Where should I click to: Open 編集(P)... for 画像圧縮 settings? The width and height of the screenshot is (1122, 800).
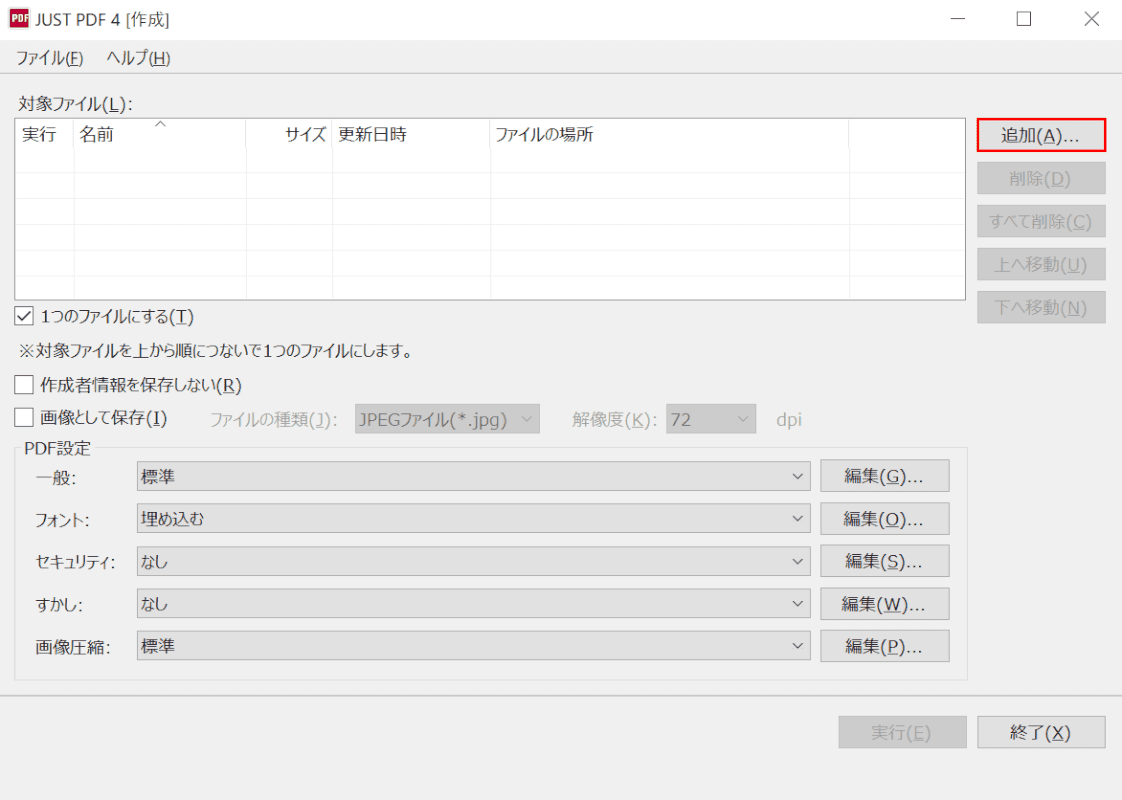point(884,646)
